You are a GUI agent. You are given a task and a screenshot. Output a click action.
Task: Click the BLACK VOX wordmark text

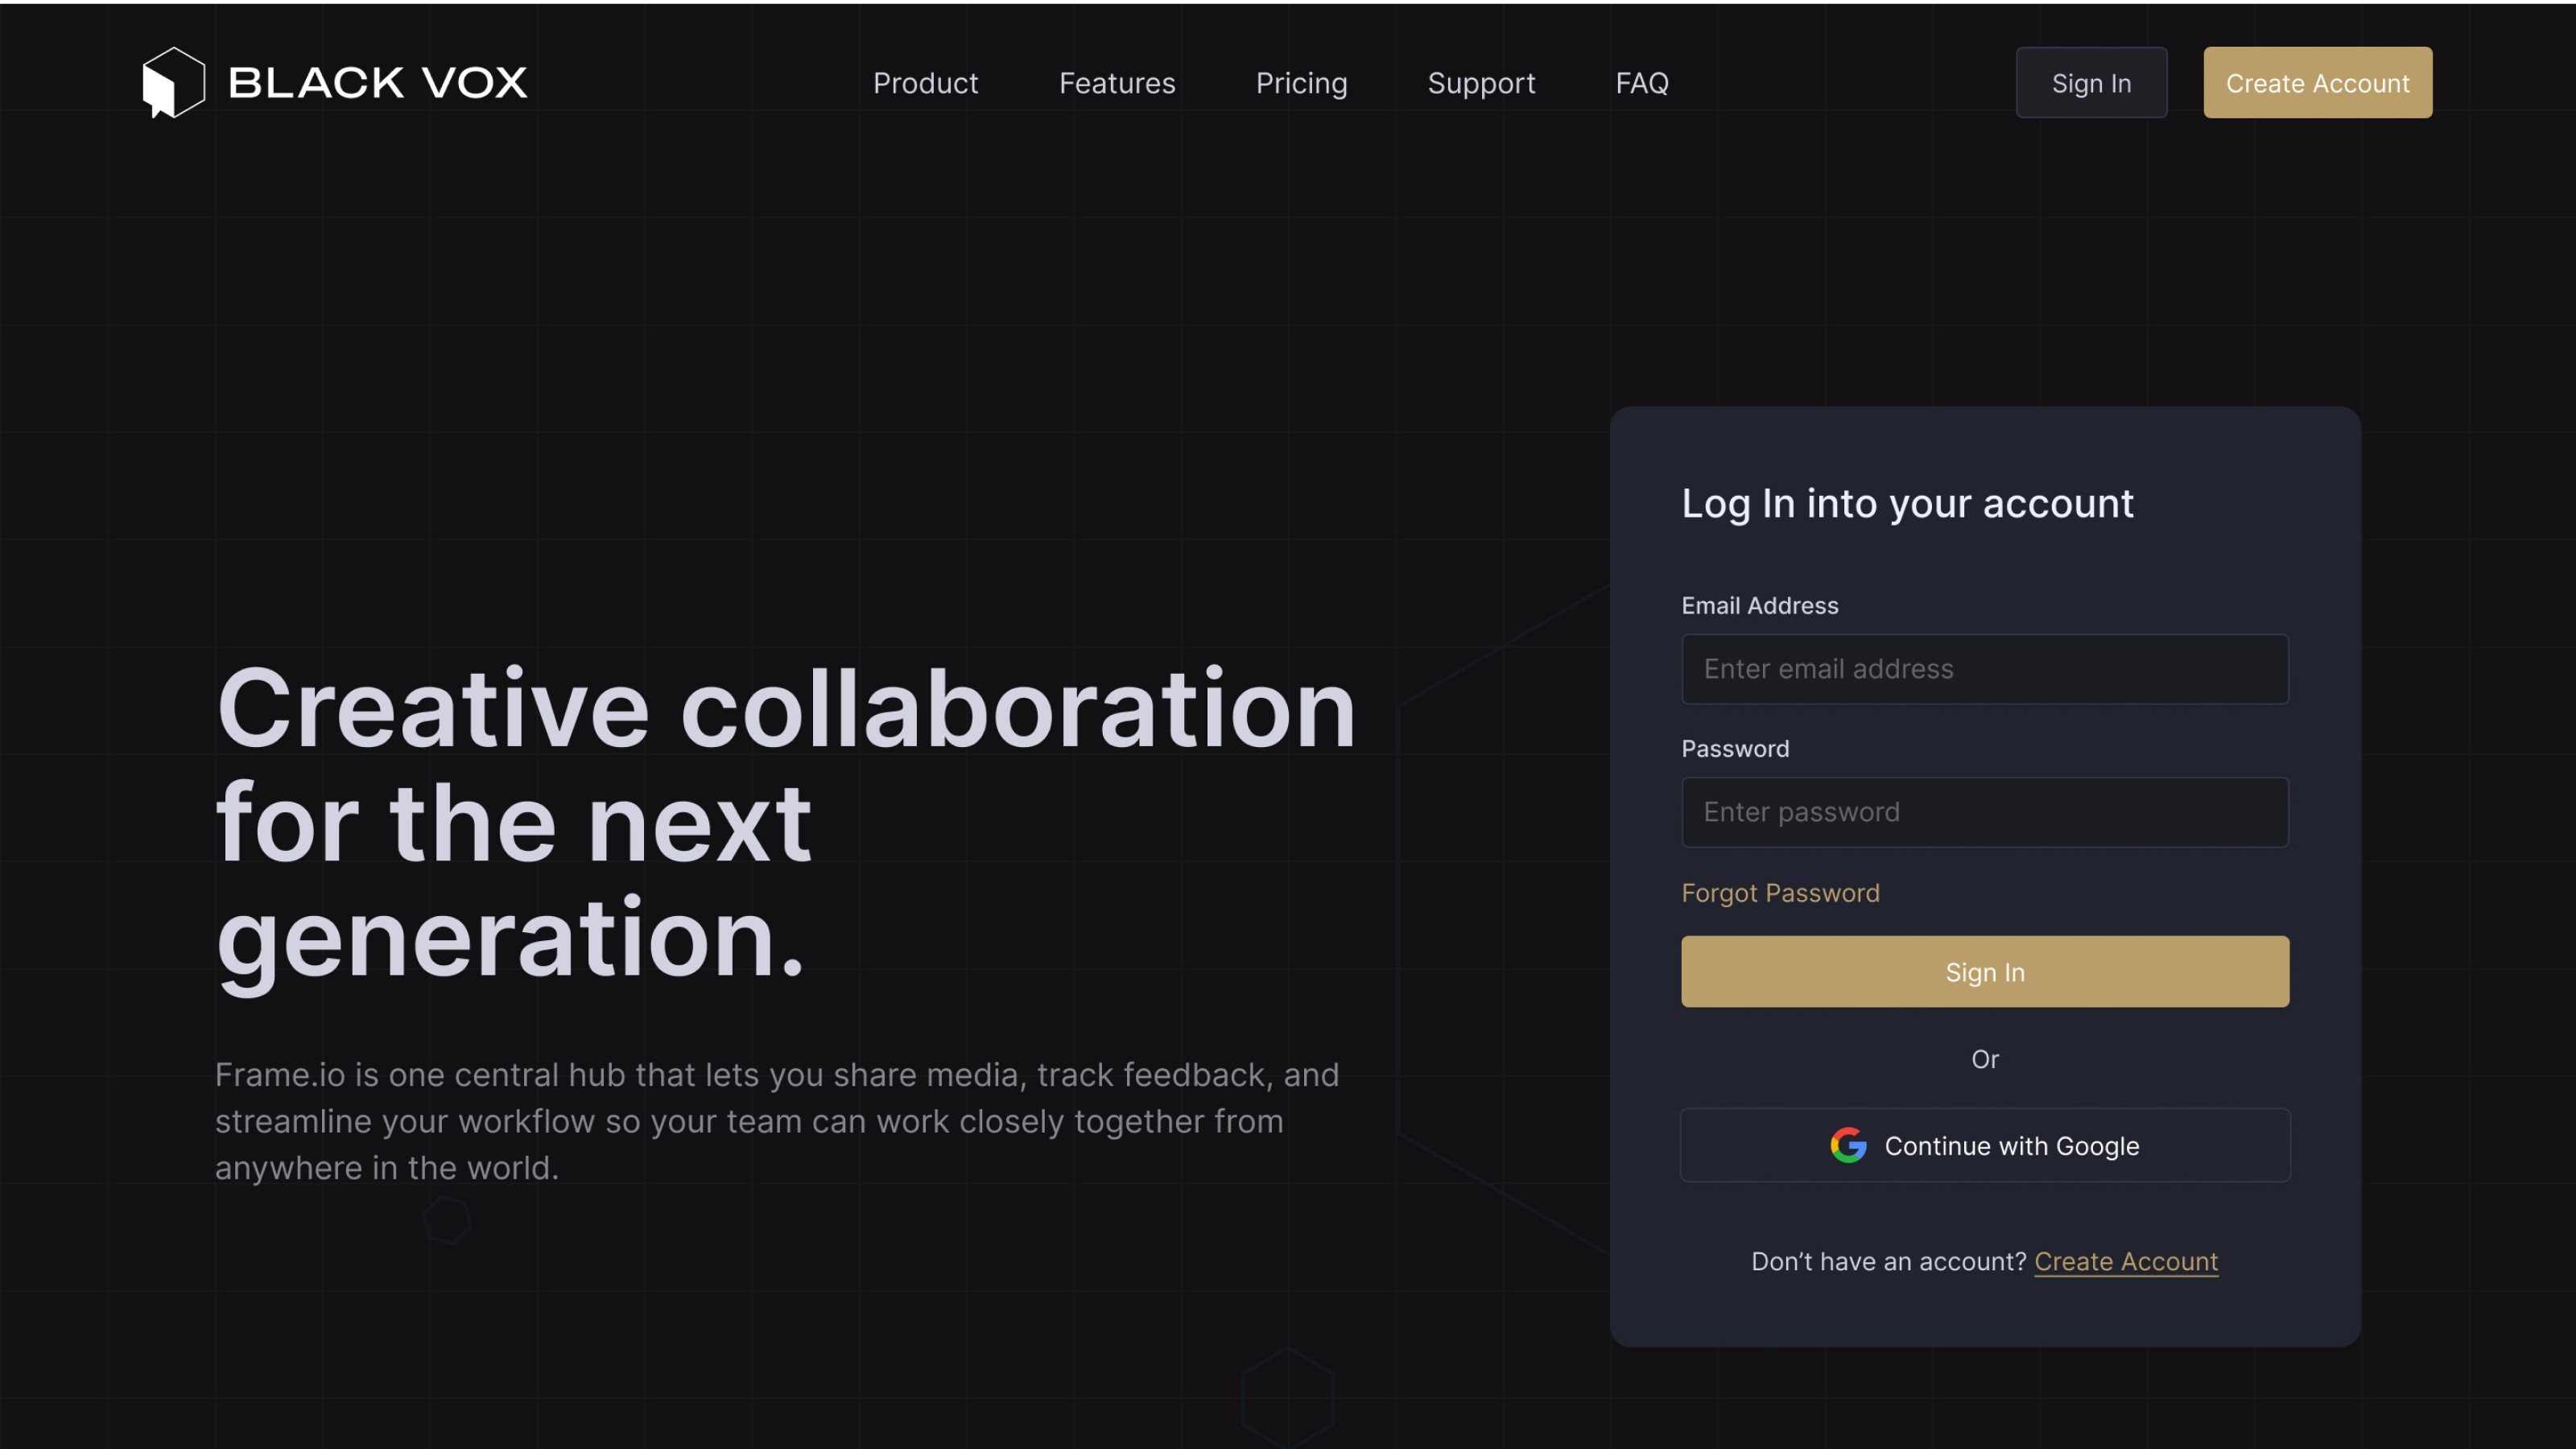(378, 83)
